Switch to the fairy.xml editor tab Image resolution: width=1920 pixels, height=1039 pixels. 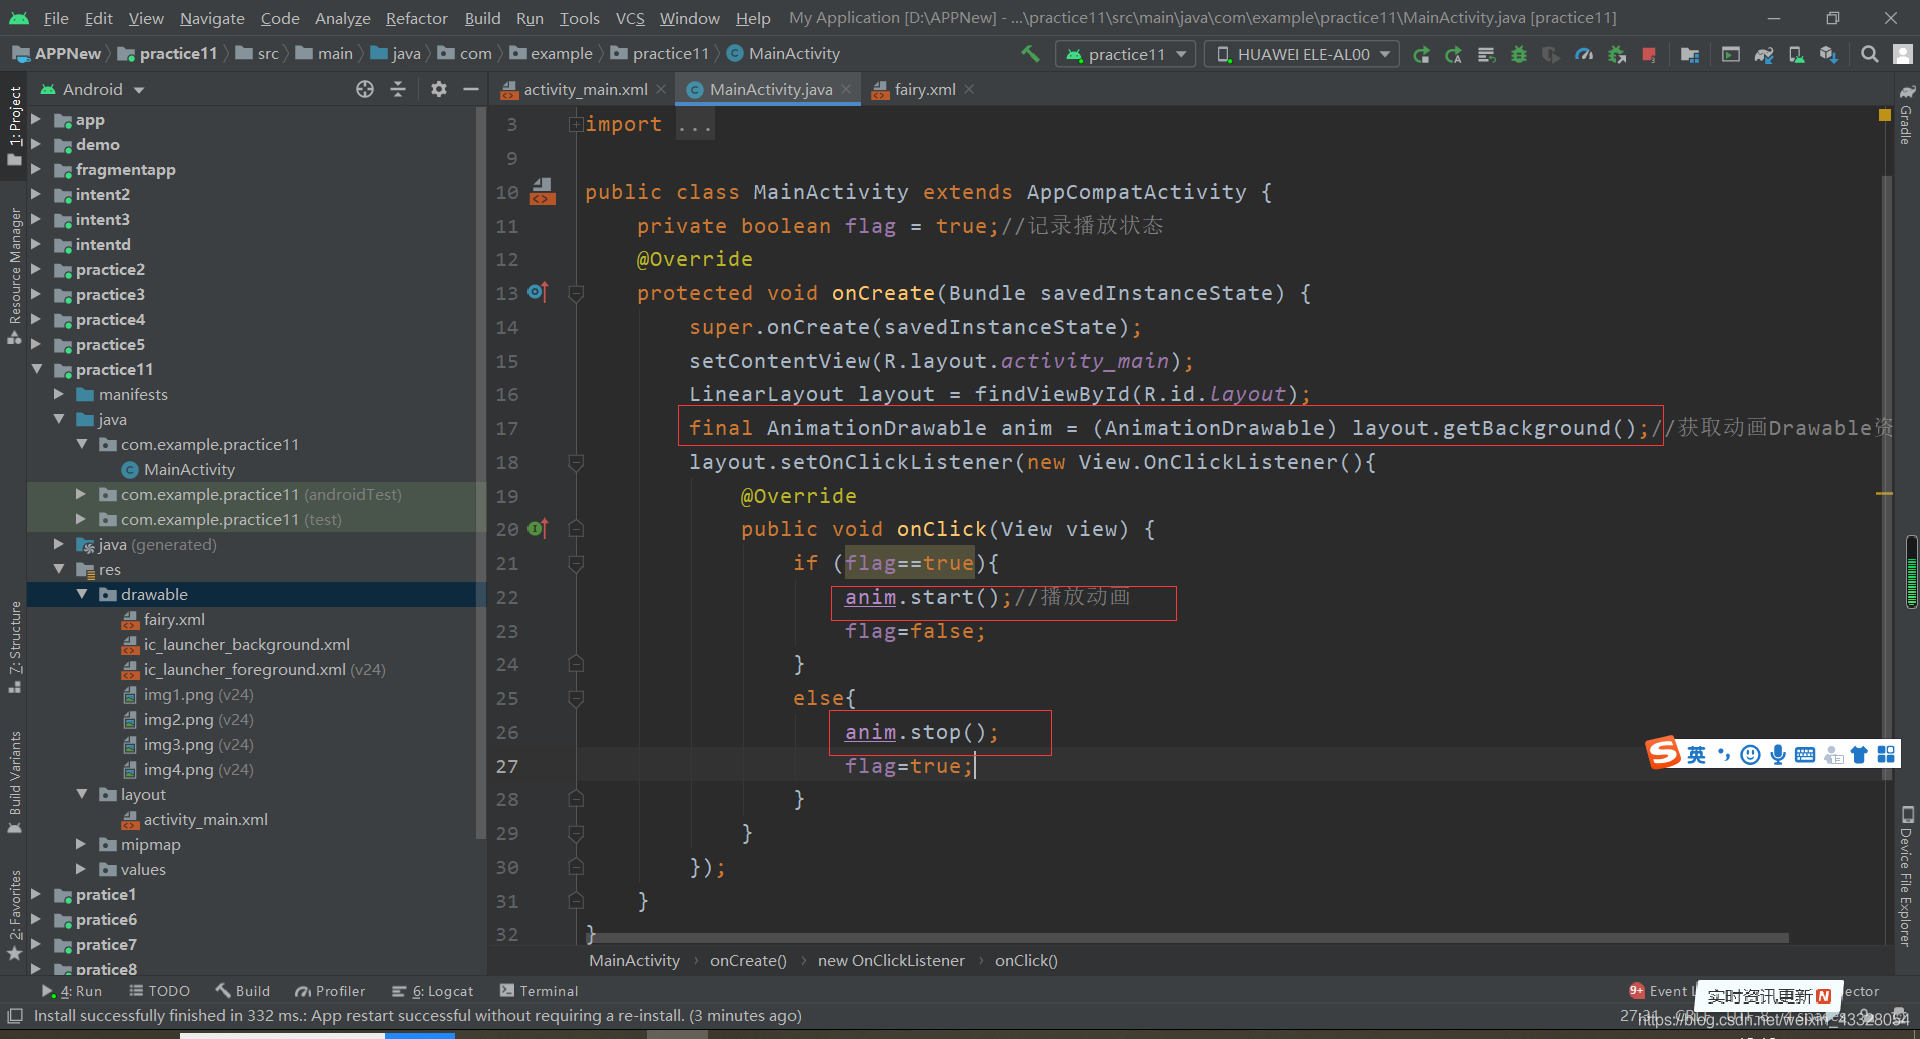point(924,89)
